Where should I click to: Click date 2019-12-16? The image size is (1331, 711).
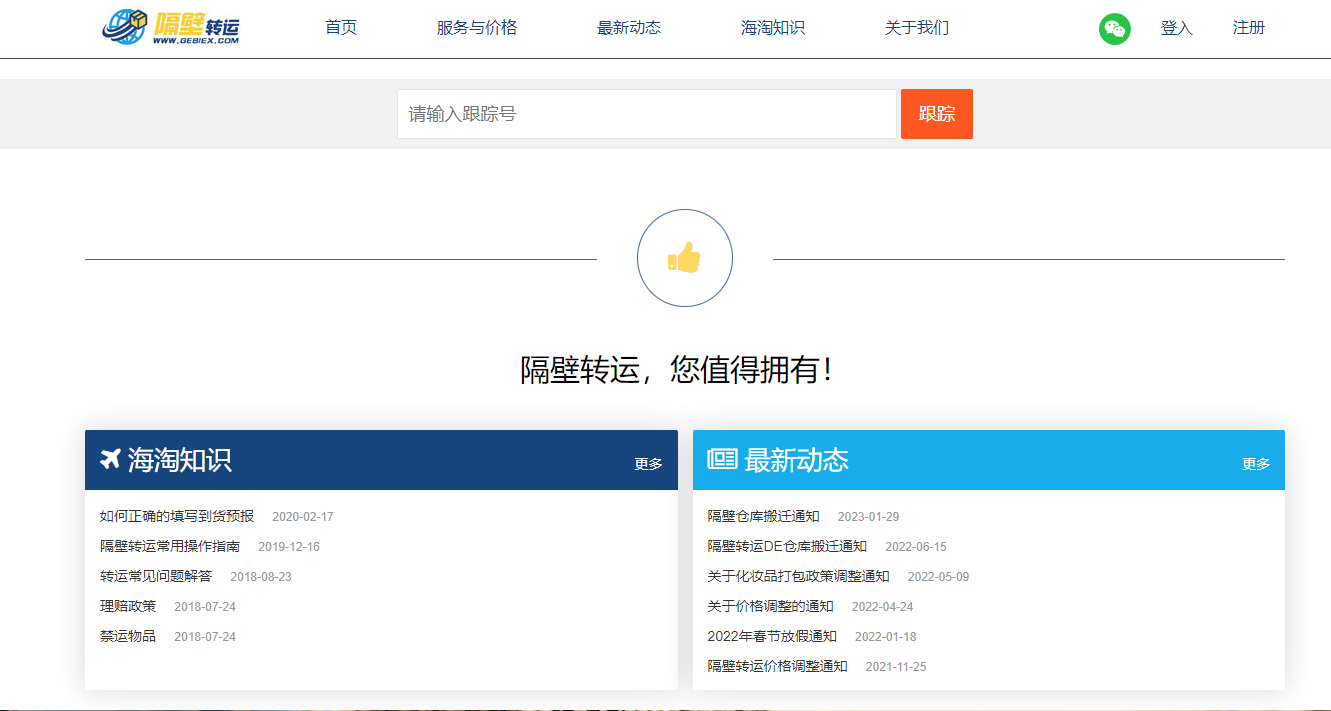pyautogui.click(x=289, y=547)
